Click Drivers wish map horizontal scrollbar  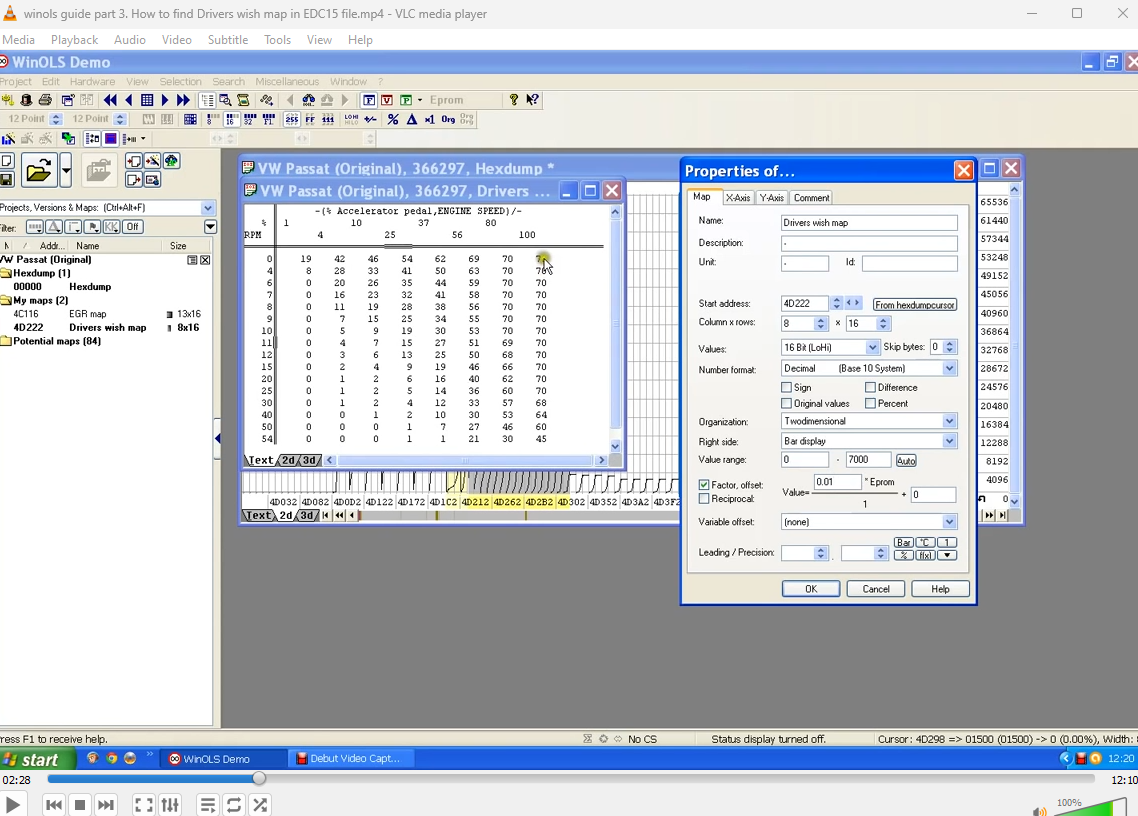point(465,460)
